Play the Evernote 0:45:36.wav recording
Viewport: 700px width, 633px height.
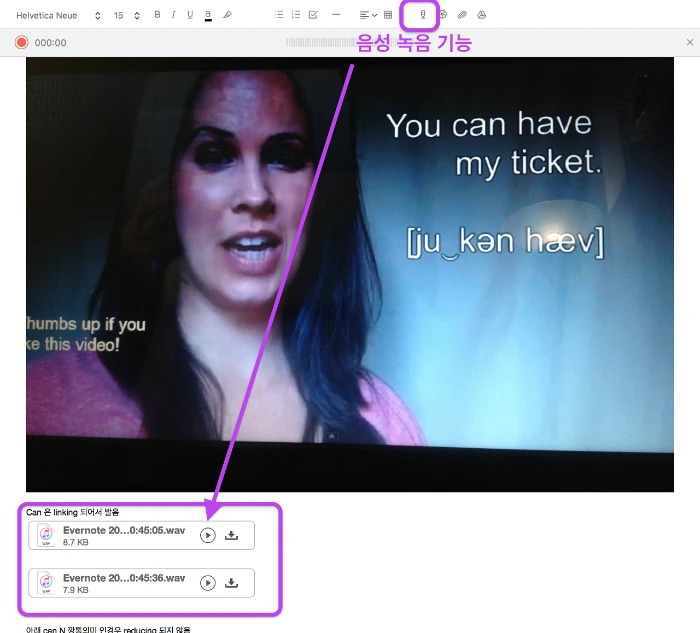[208, 583]
